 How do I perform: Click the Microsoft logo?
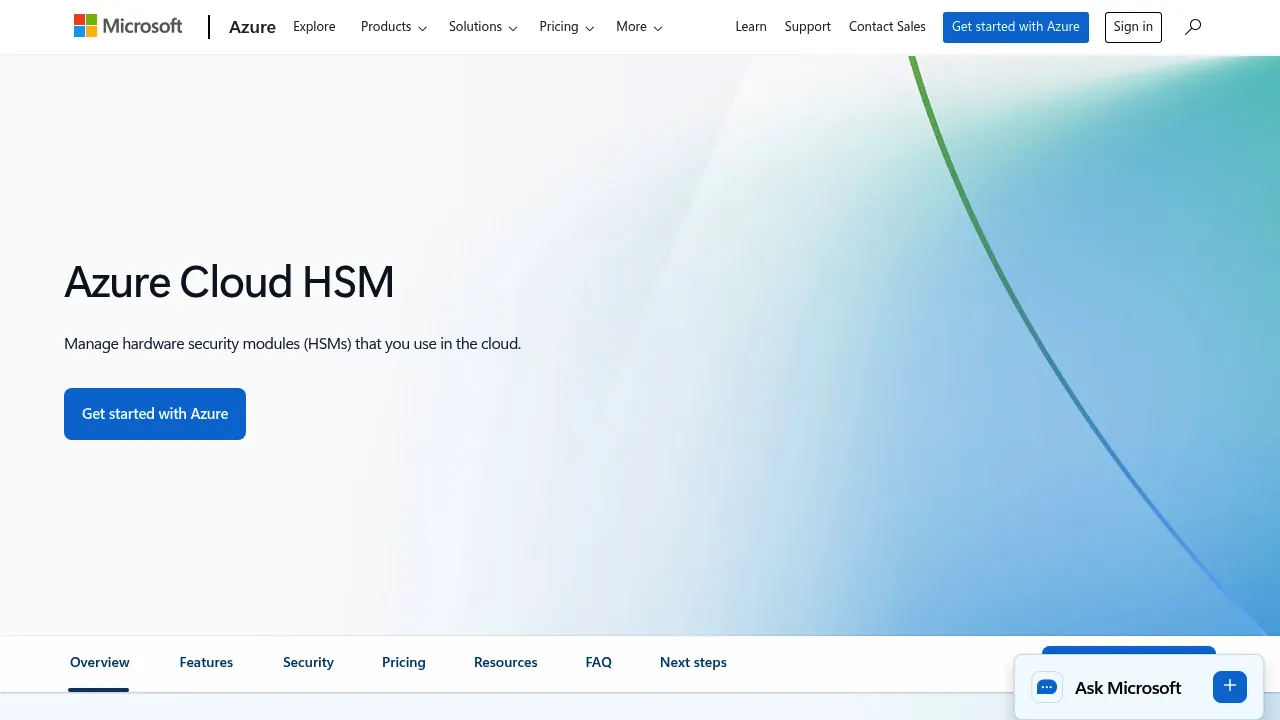pos(128,26)
